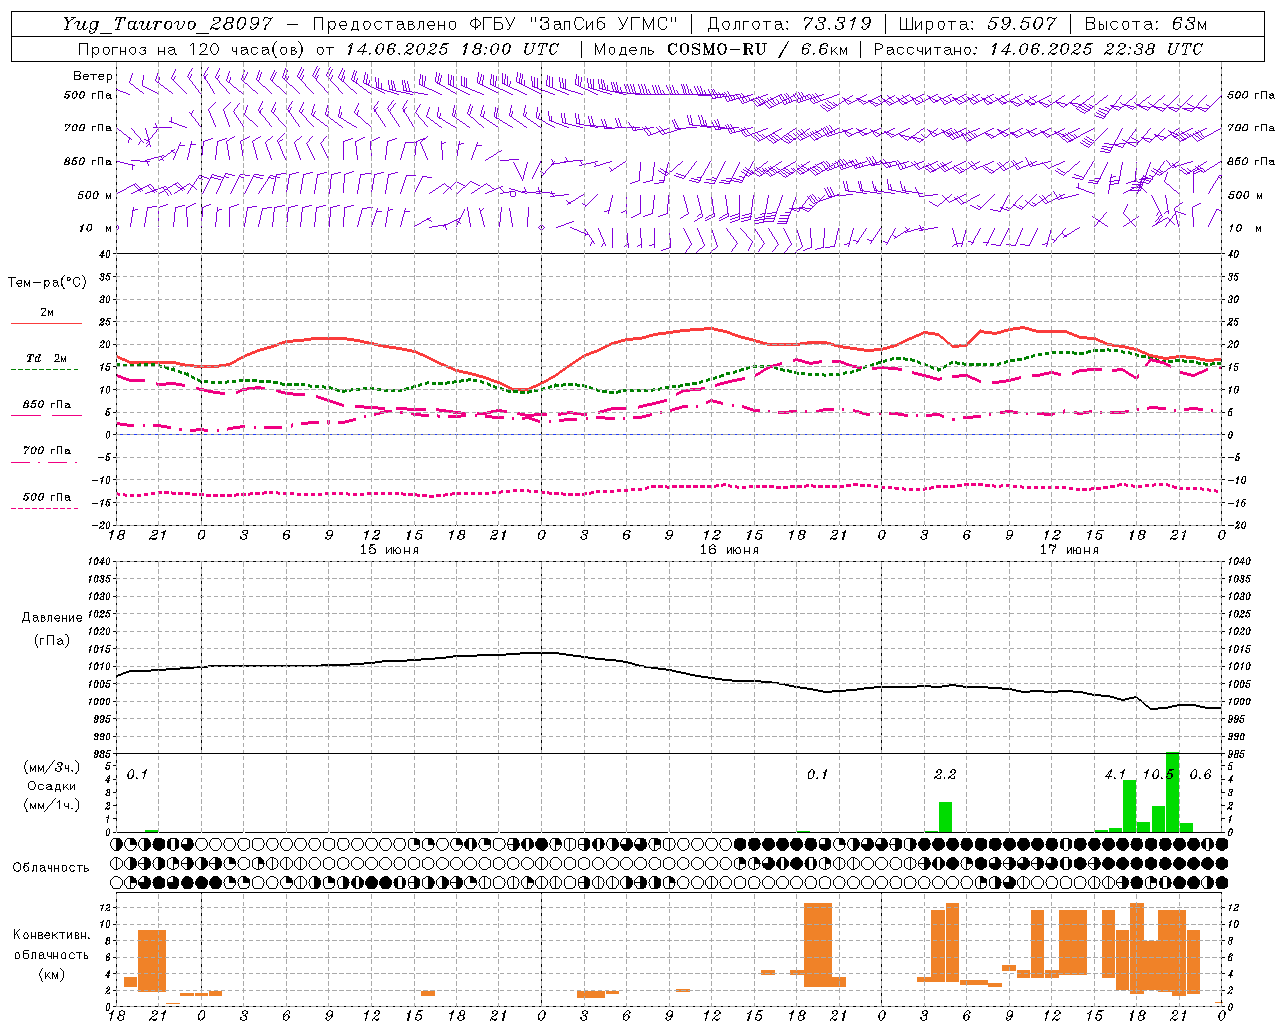Click the latitude value 59.507

tap(1022, 24)
